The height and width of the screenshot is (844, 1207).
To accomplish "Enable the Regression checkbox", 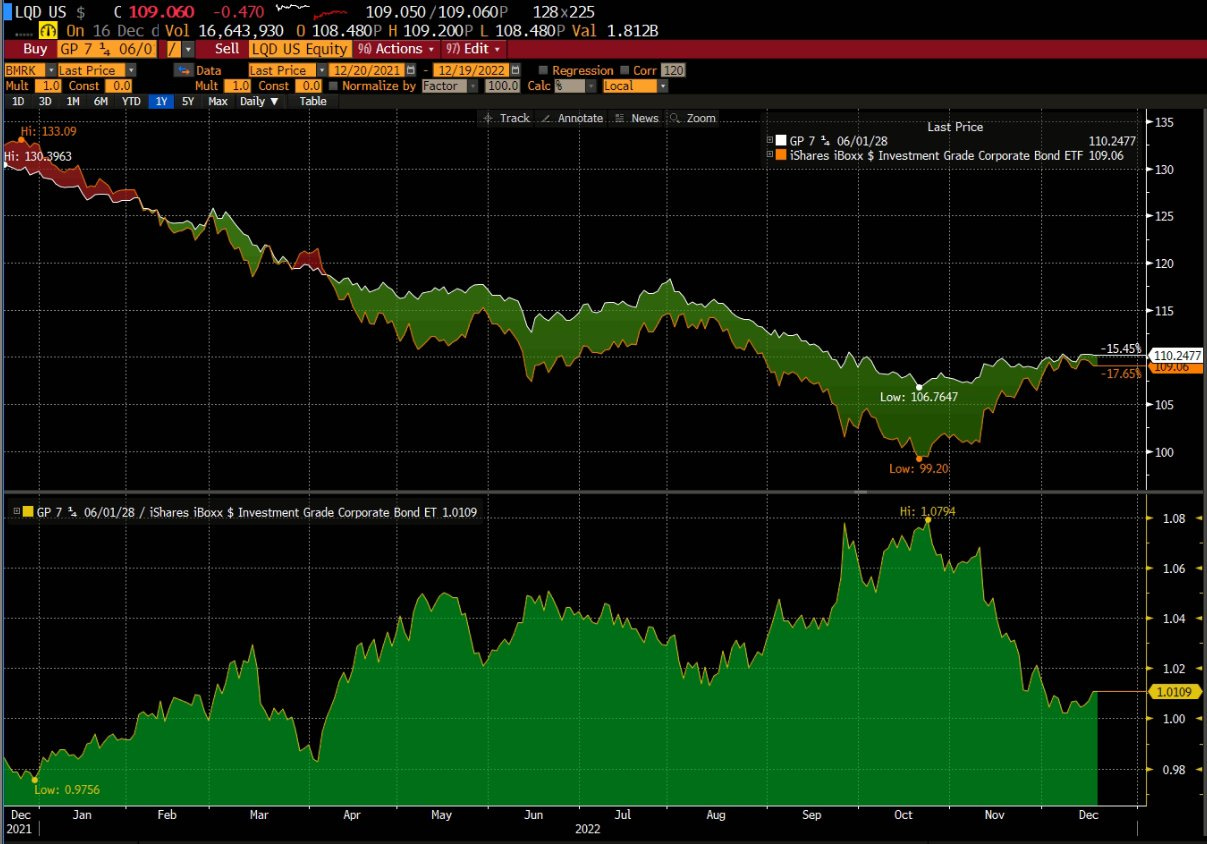I will 544,70.
